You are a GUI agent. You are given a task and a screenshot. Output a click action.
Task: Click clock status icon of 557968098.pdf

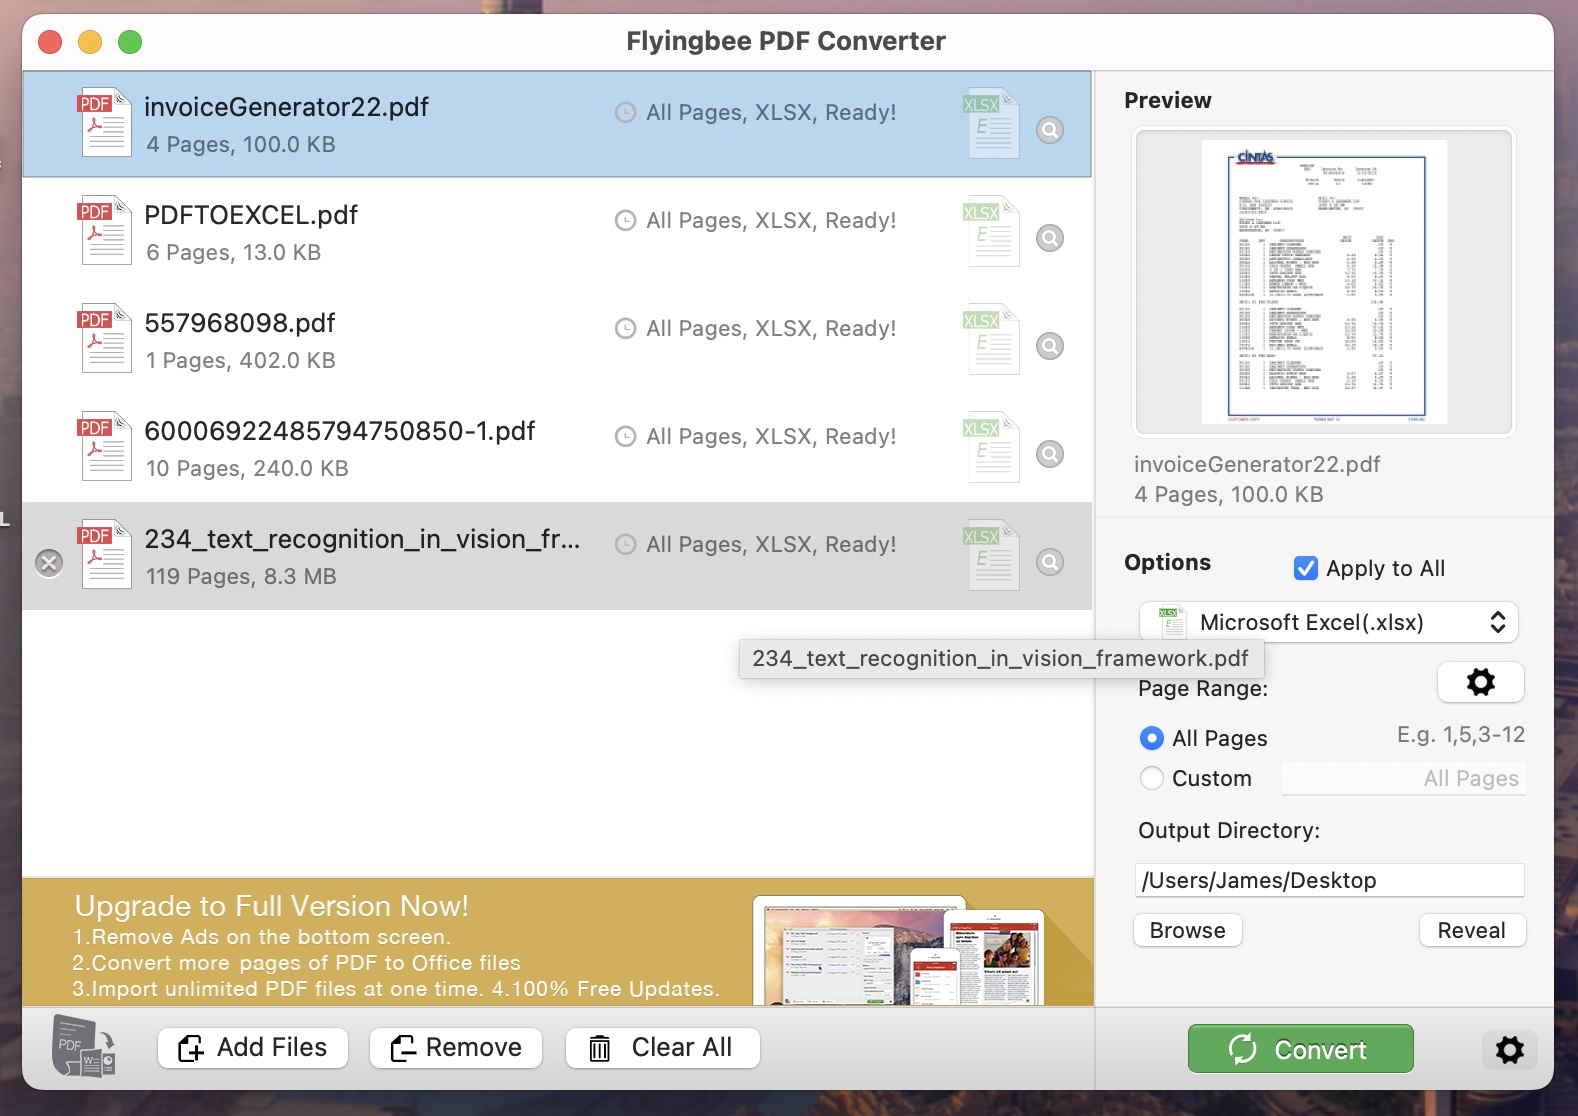click(x=625, y=329)
